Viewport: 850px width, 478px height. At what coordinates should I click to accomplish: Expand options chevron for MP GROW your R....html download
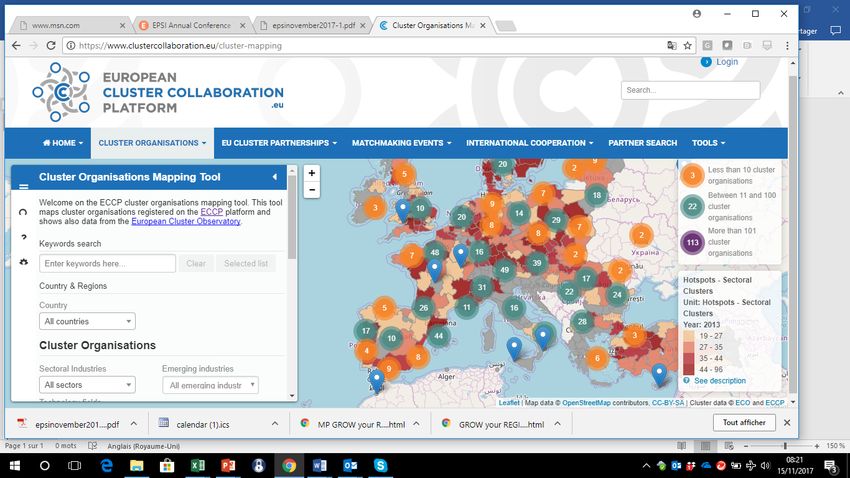pos(416,424)
